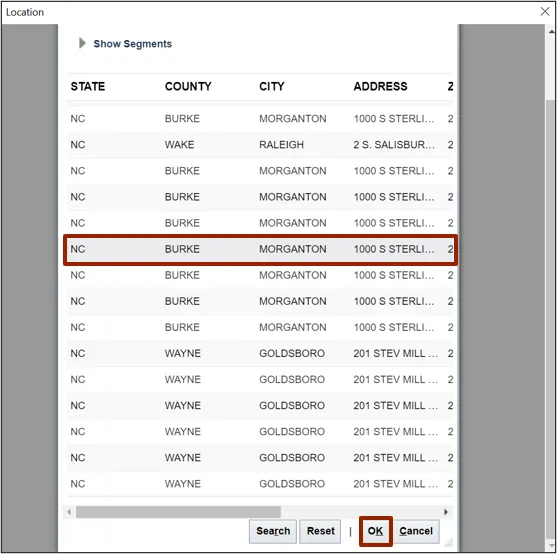Select the highlighted BURKE MORGANTON row

pos(260,249)
